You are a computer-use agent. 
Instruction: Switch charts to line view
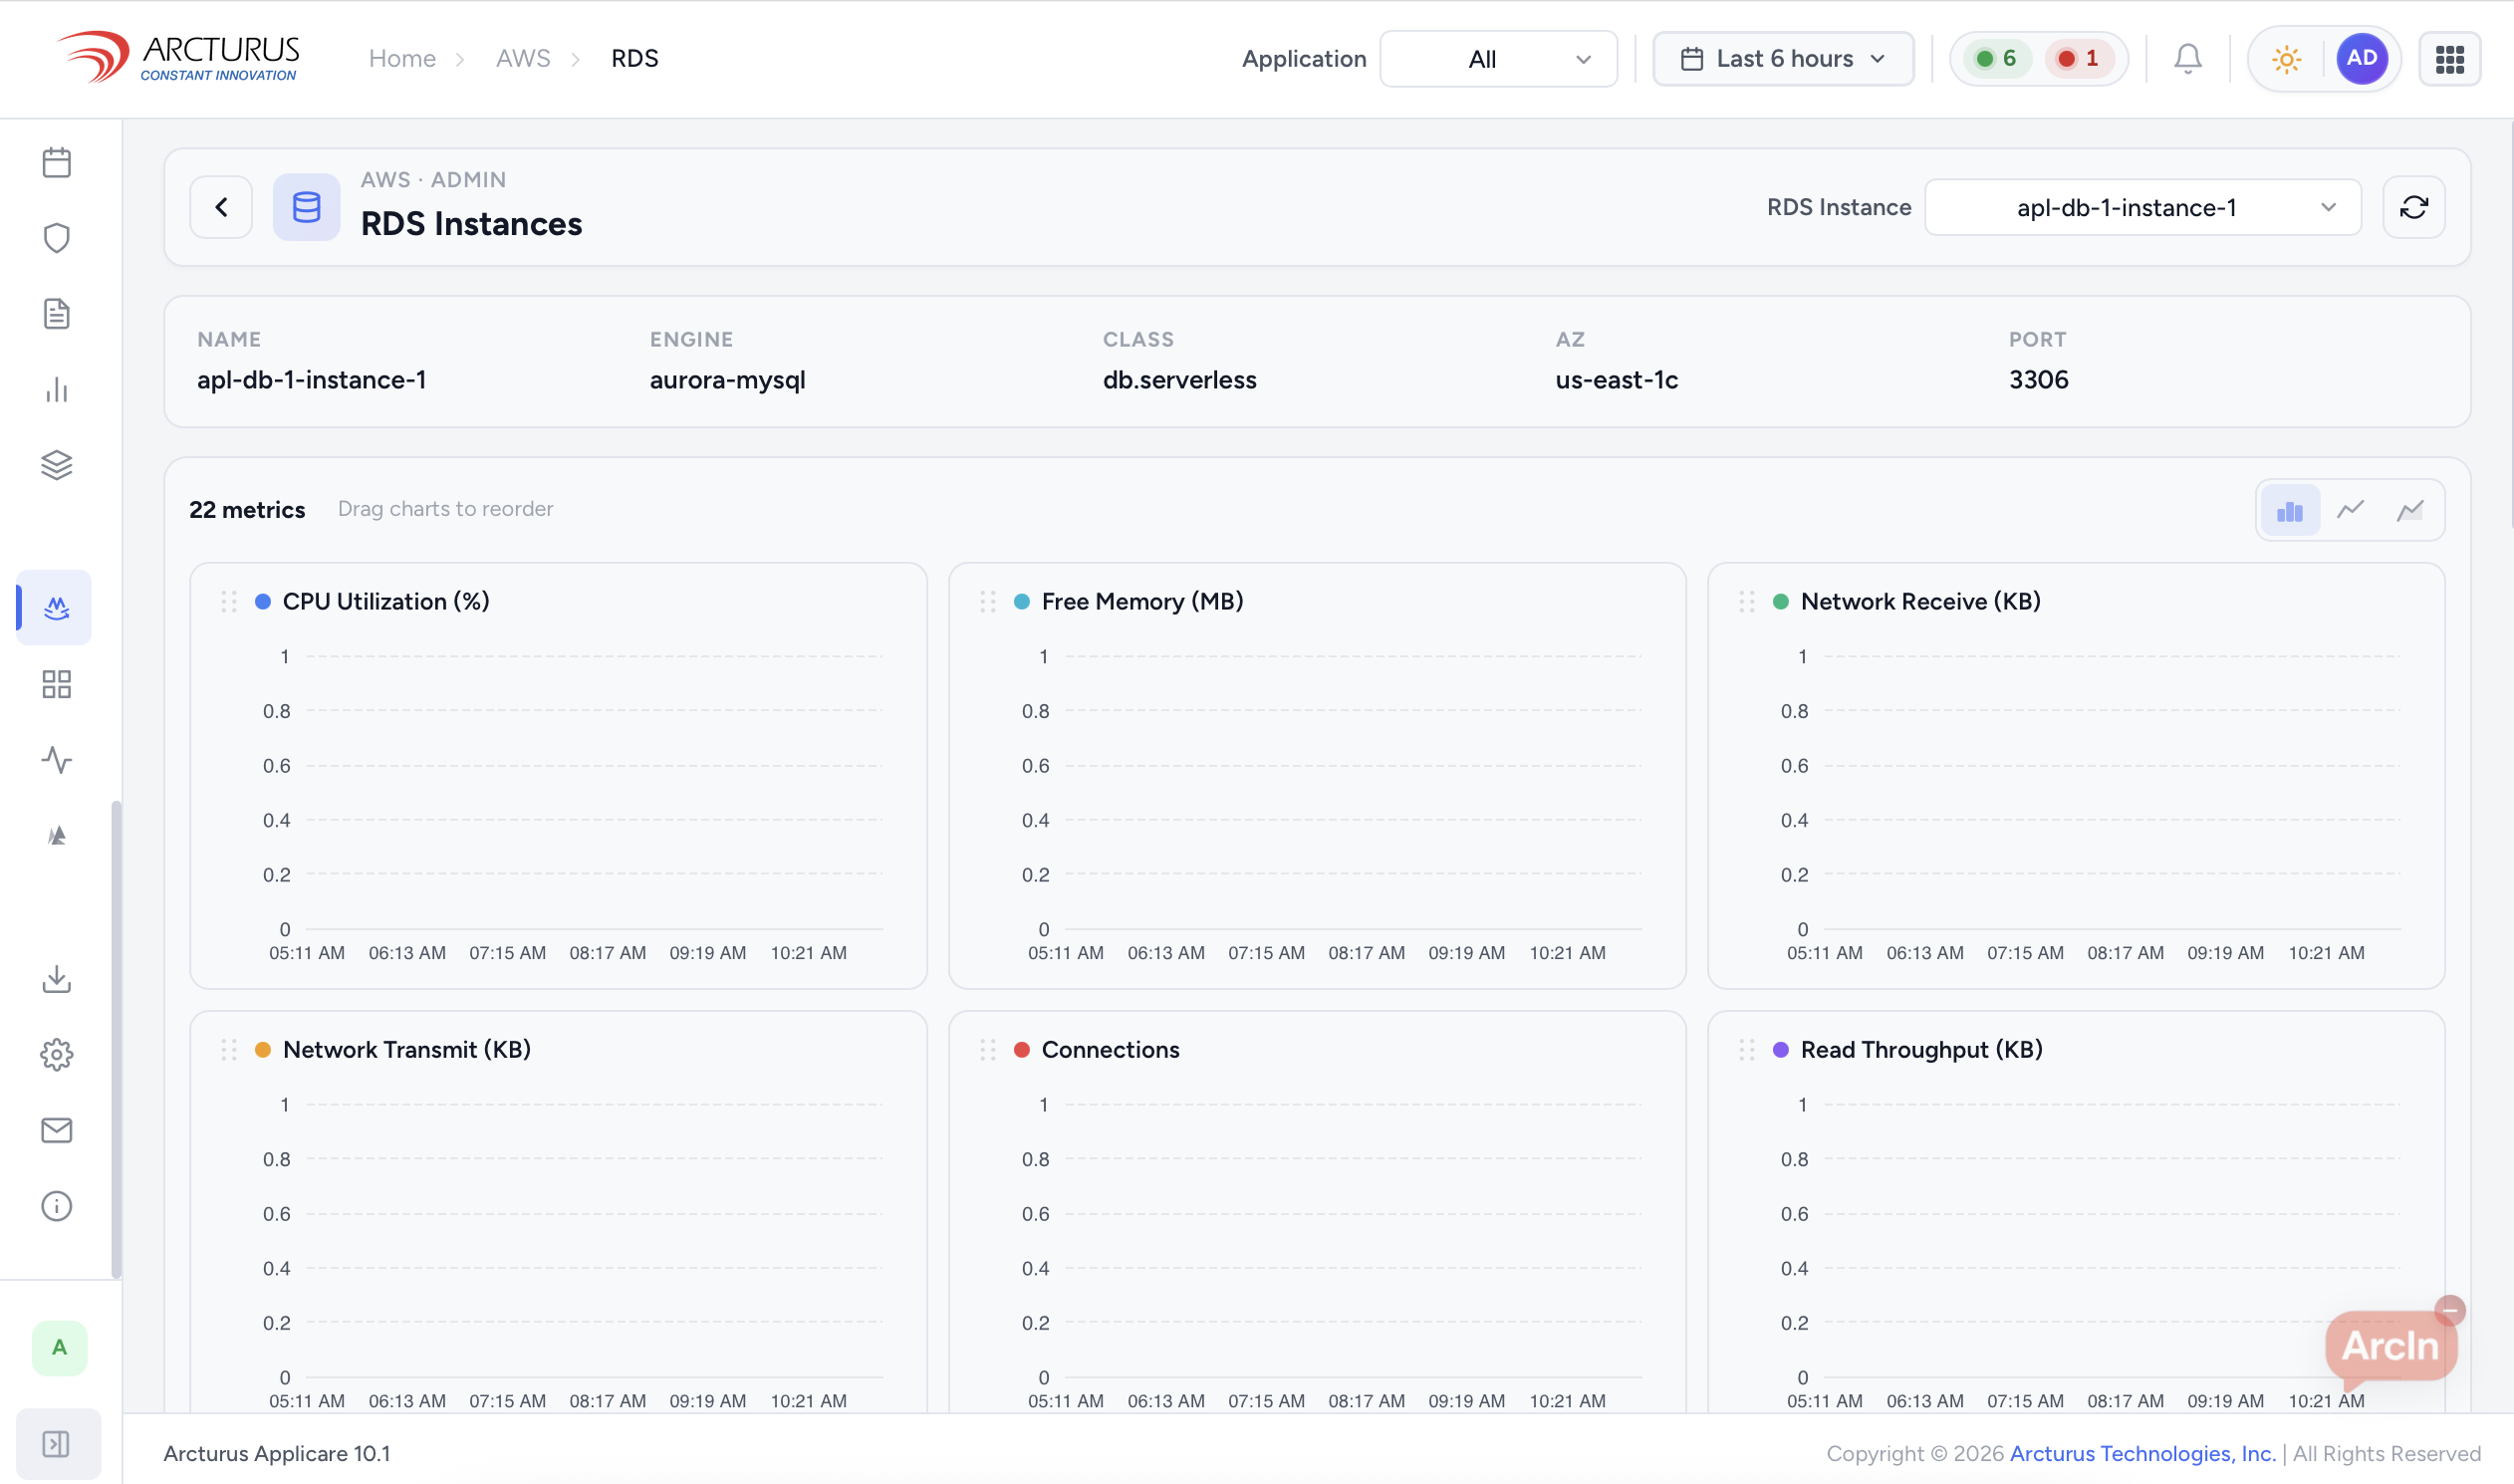click(x=2350, y=511)
